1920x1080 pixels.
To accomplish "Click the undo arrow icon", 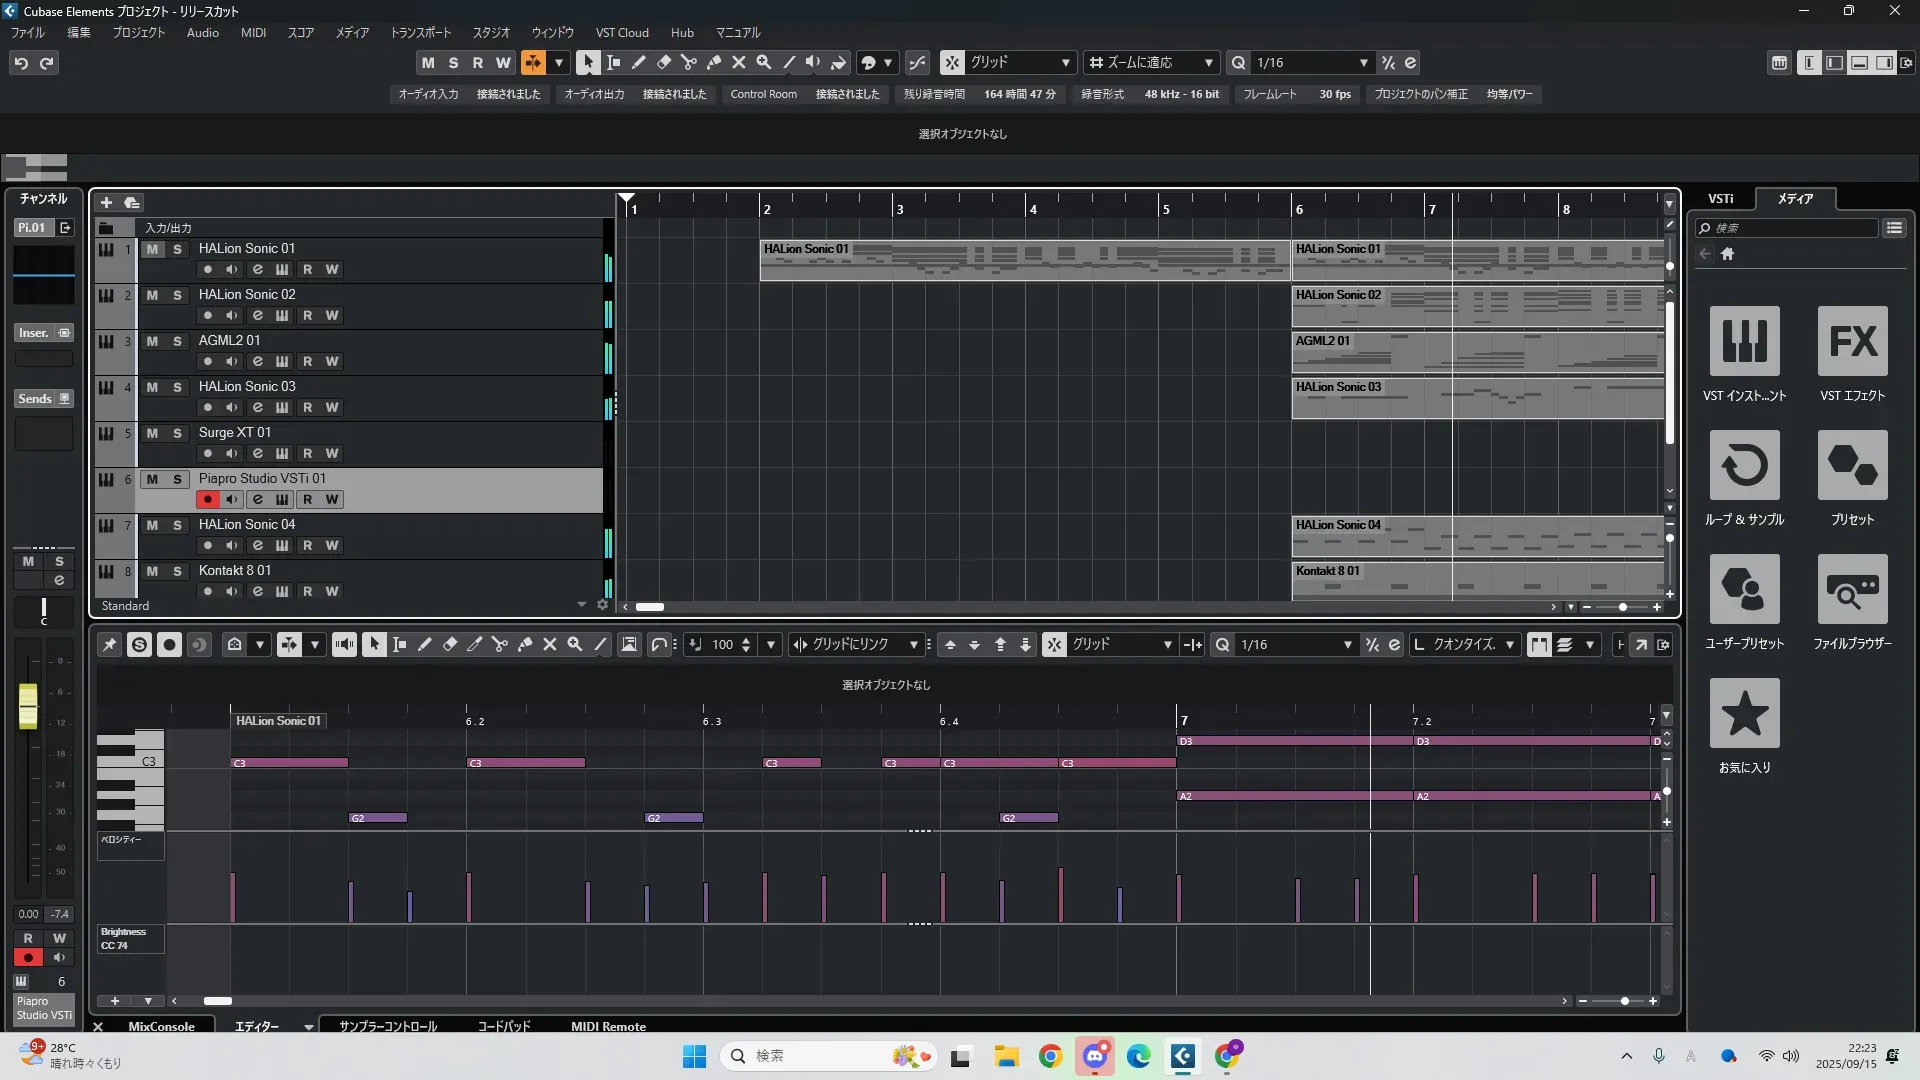I will pos(21,63).
